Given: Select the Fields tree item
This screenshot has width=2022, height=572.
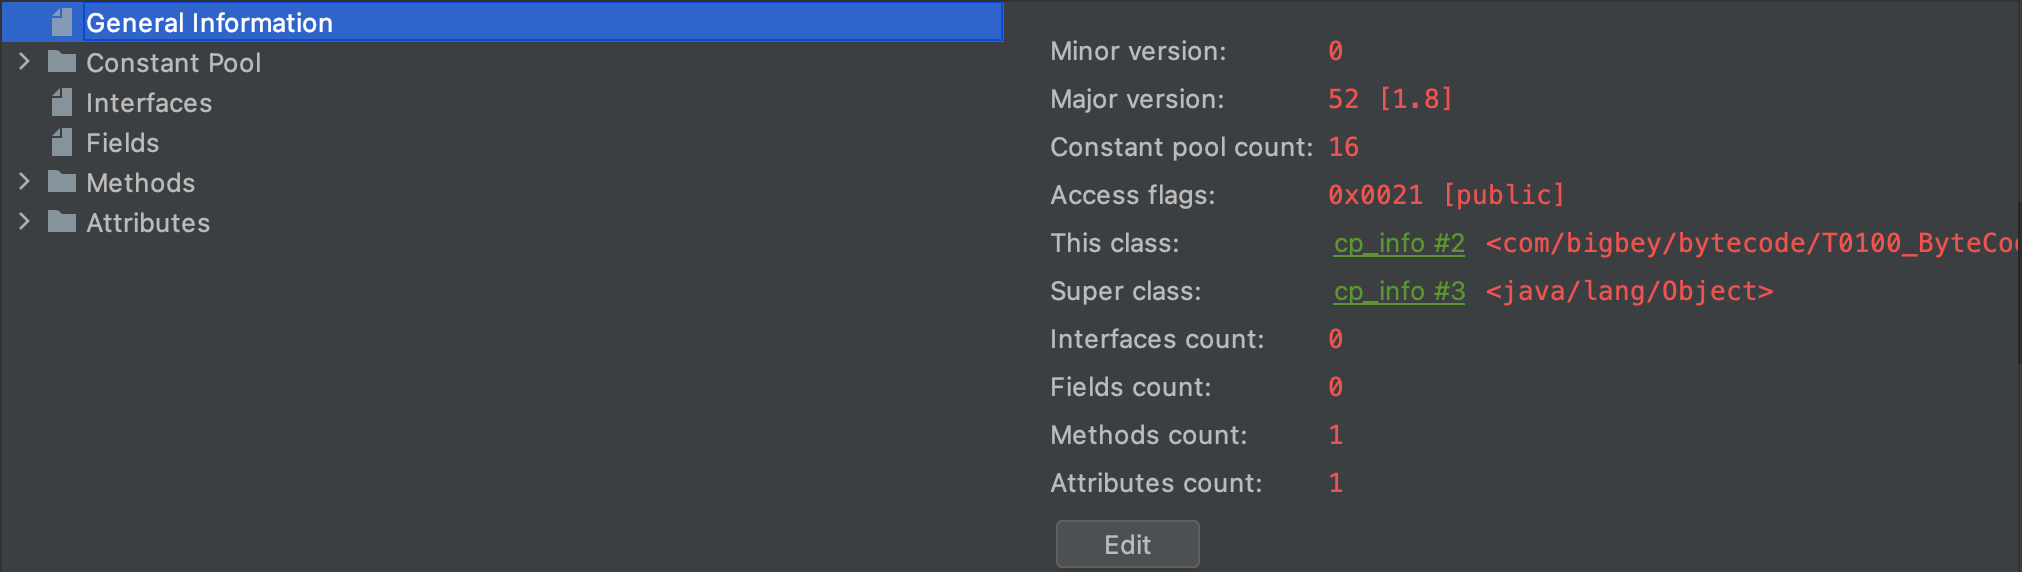Looking at the screenshot, I should coord(122,143).
